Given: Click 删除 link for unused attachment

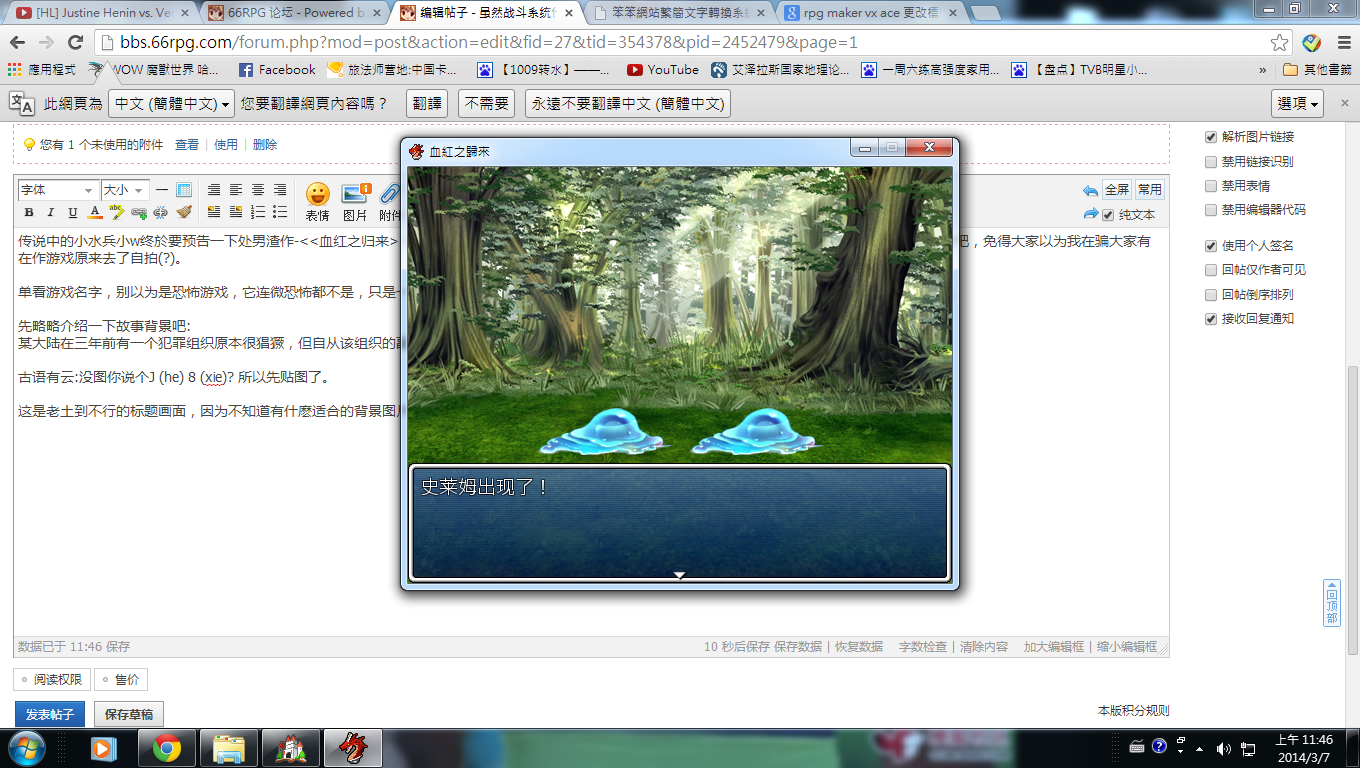Looking at the screenshot, I should coord(264,145).
